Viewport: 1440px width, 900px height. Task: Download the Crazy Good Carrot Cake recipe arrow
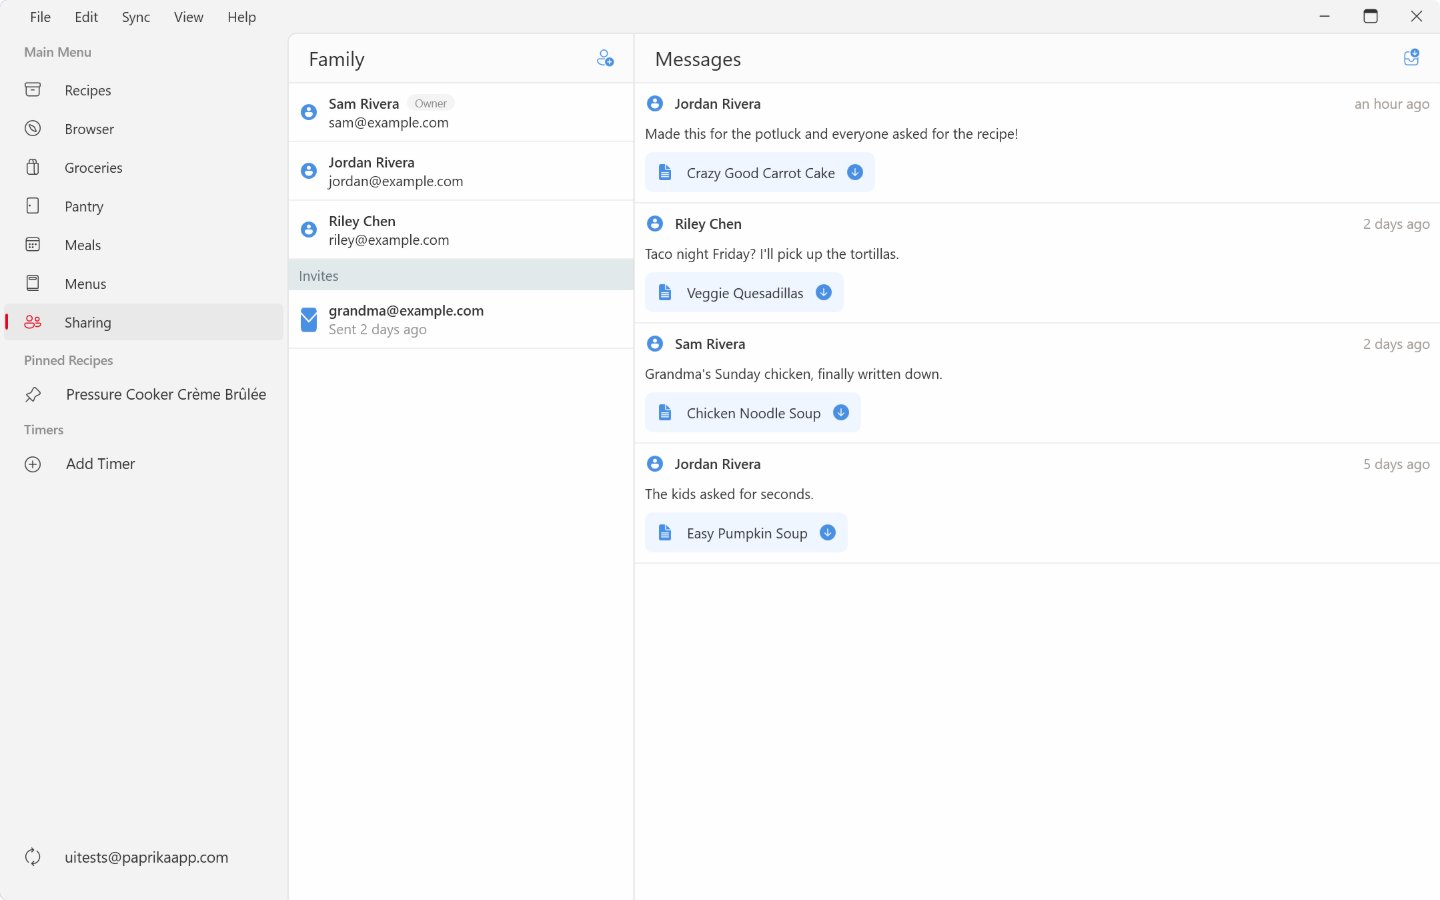pyautogui.click(x=855, y=172)
